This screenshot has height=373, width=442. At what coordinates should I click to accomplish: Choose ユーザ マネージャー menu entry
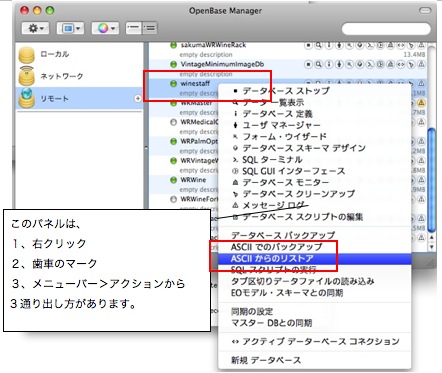point(314,125)
